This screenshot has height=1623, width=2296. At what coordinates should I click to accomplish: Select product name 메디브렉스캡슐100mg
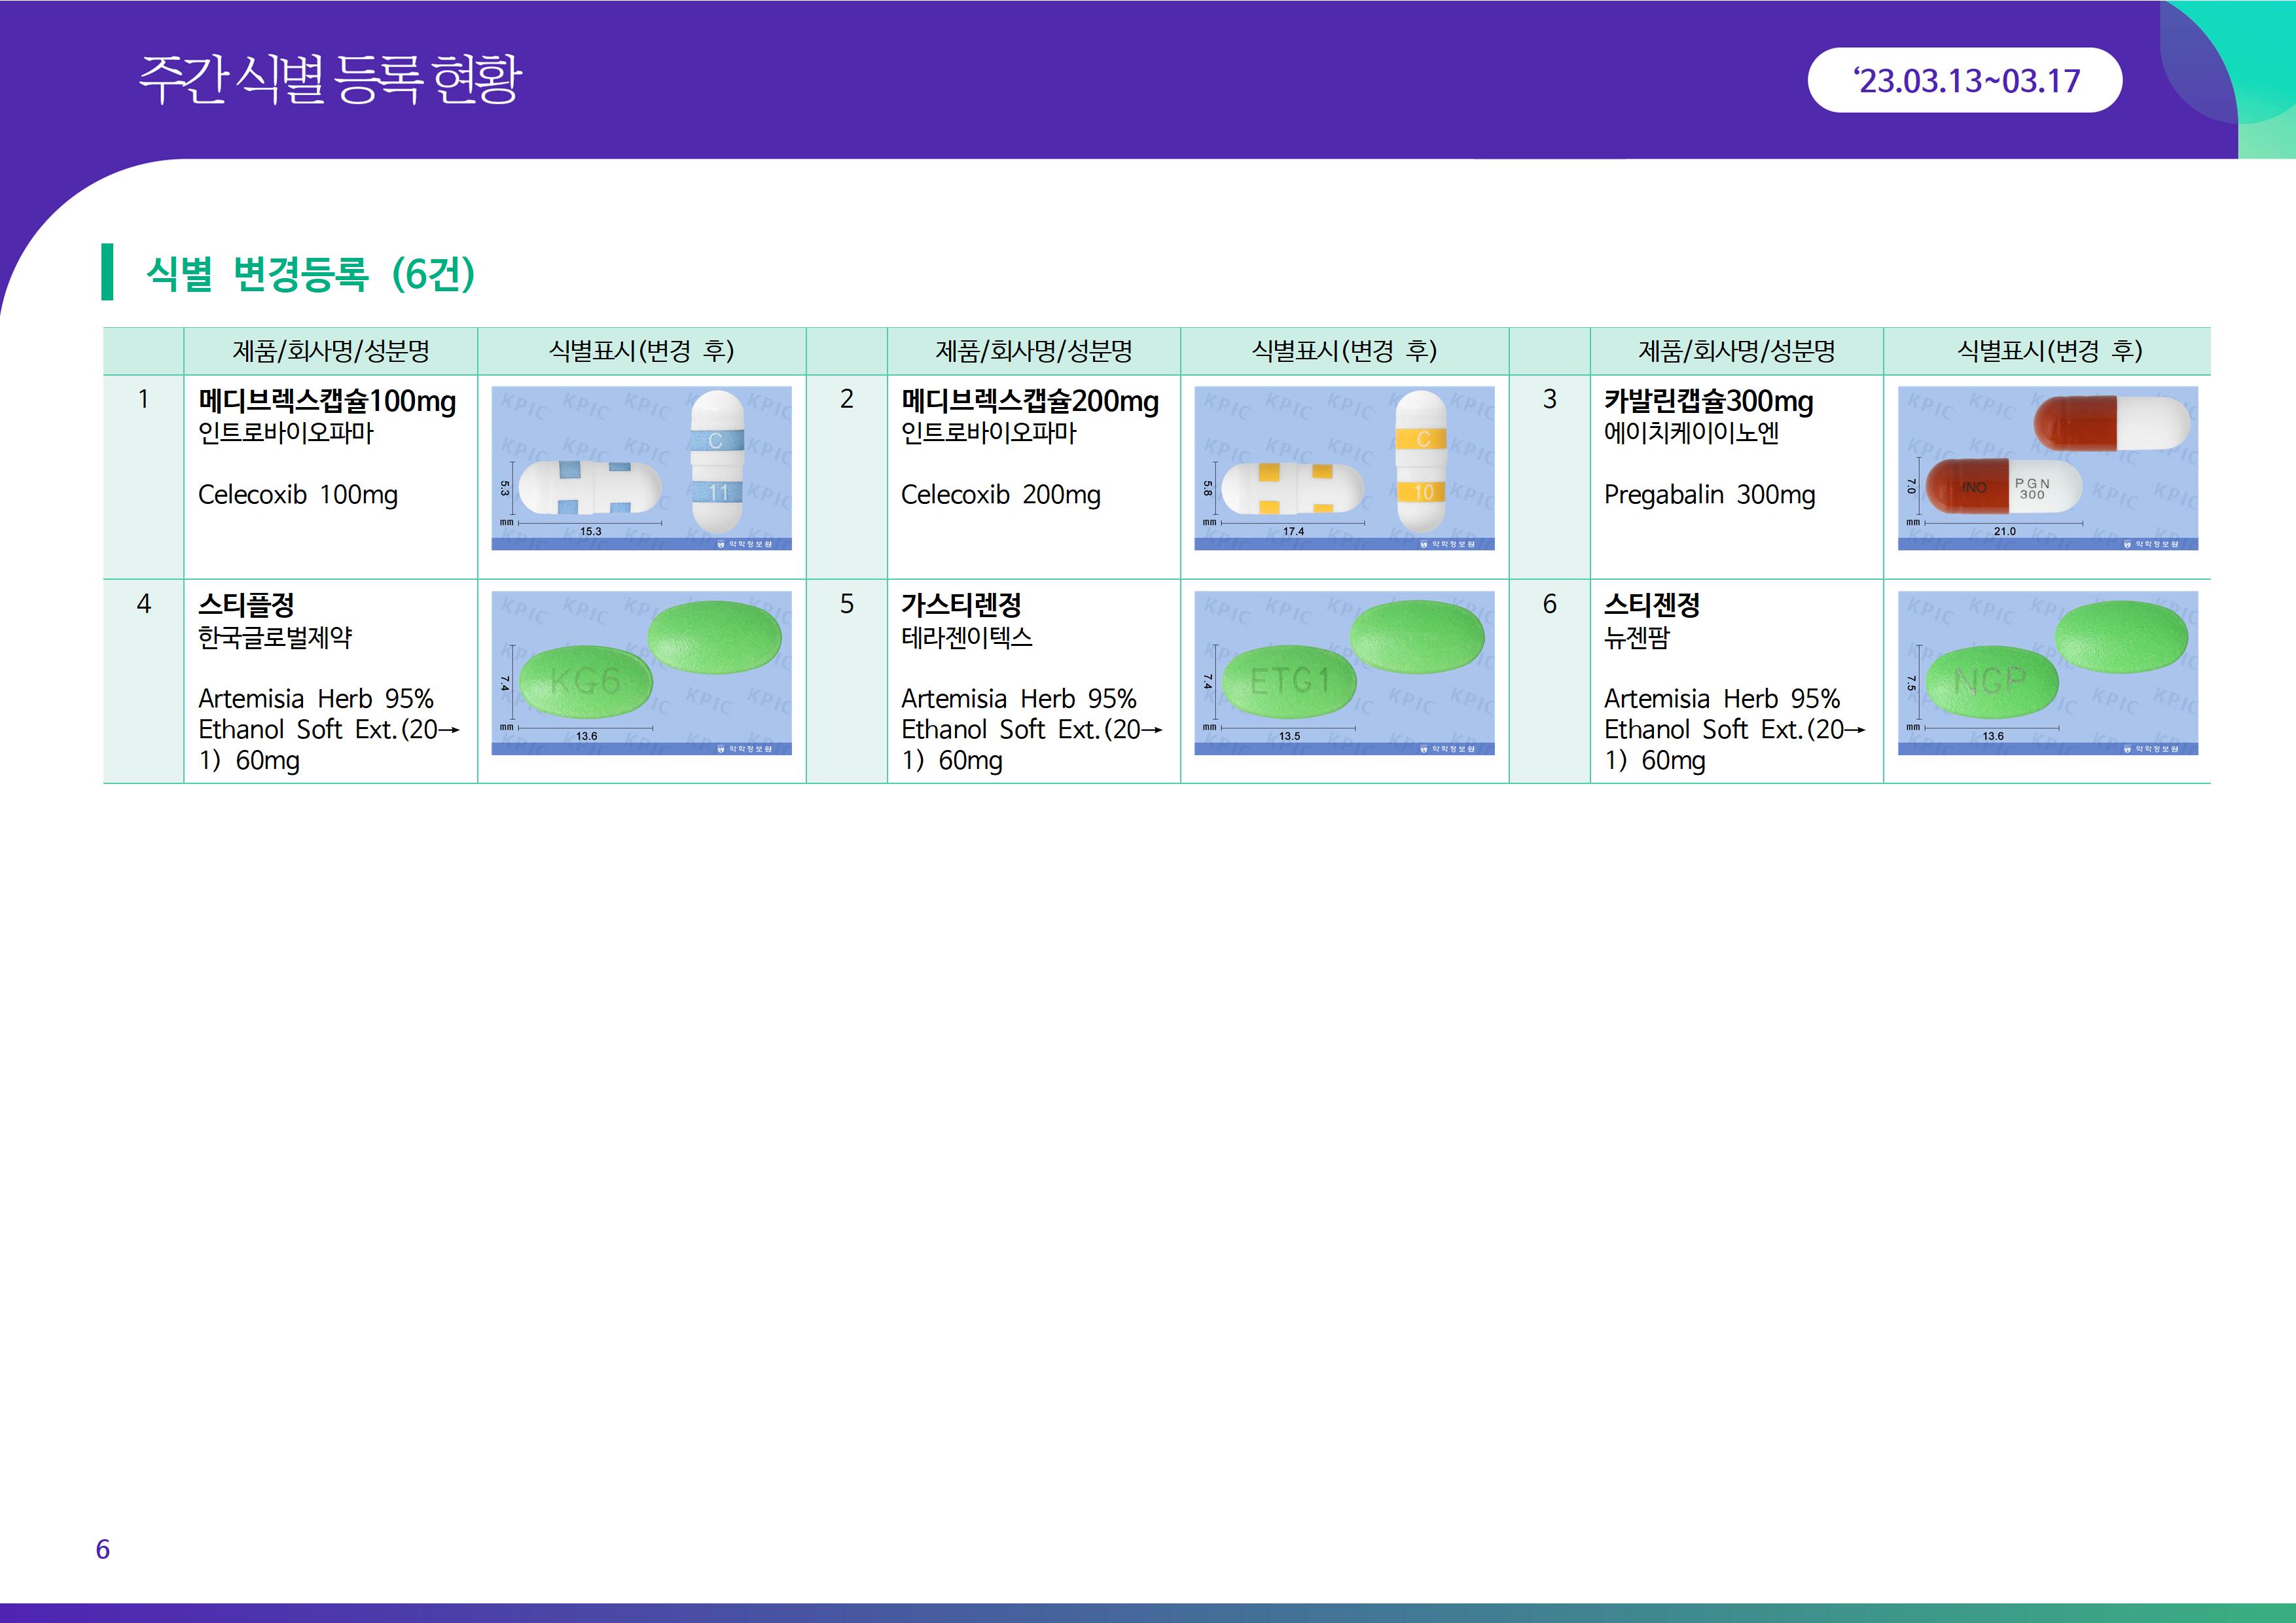(327, 401)
